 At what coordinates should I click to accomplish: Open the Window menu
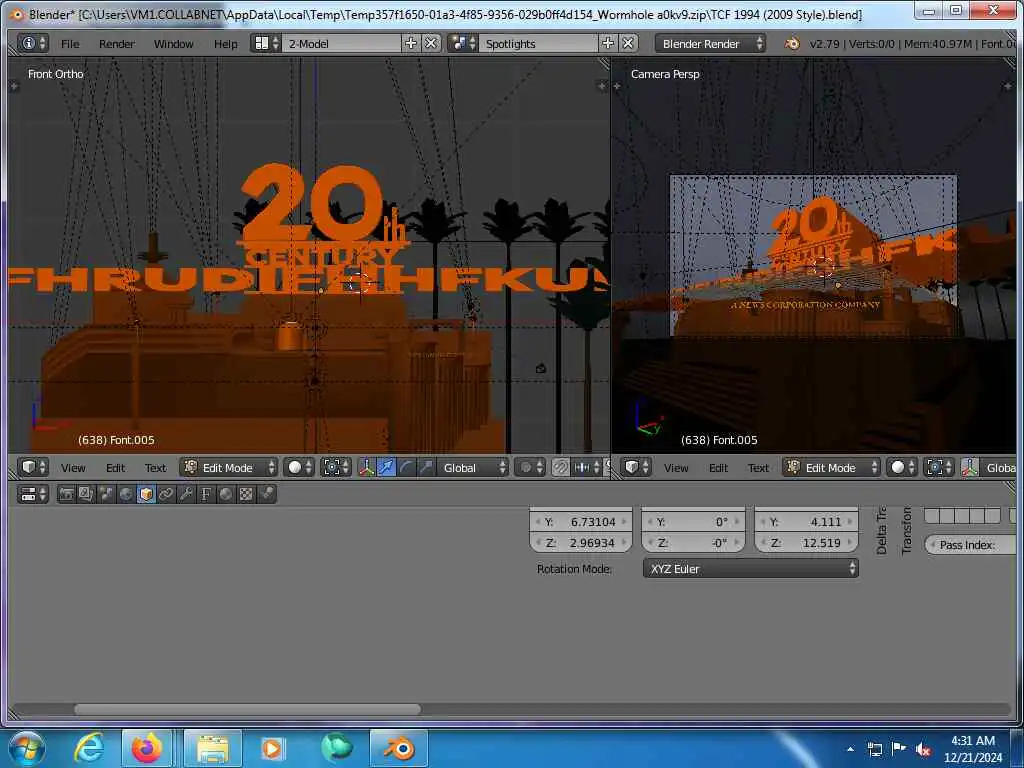coord(174,44)
